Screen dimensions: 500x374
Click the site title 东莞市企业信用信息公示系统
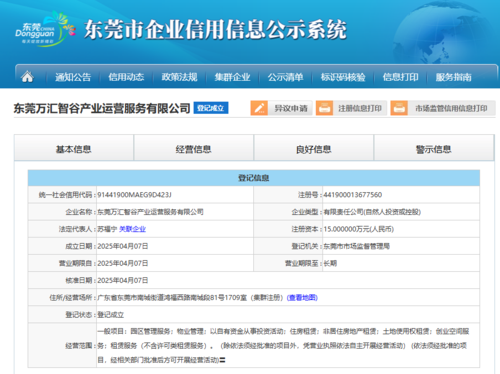click(215, 29)
